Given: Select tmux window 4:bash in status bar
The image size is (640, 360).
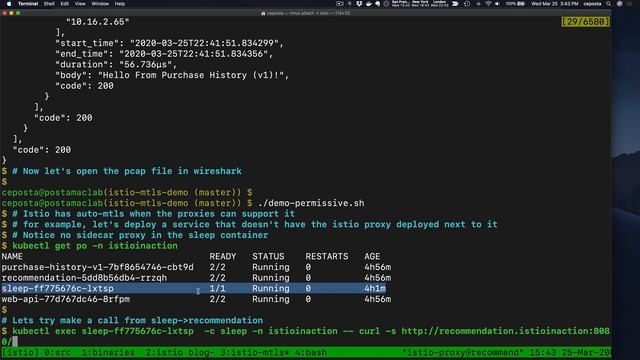Looking at the screenshot, I should click(311, 352).
